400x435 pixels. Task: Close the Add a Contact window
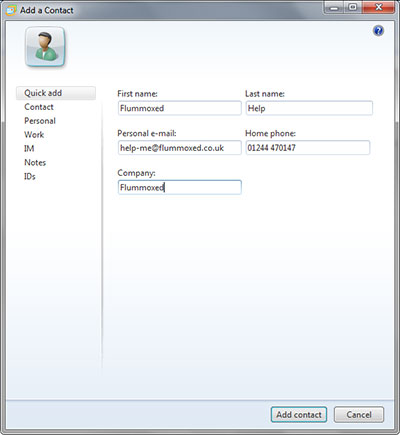379,7
